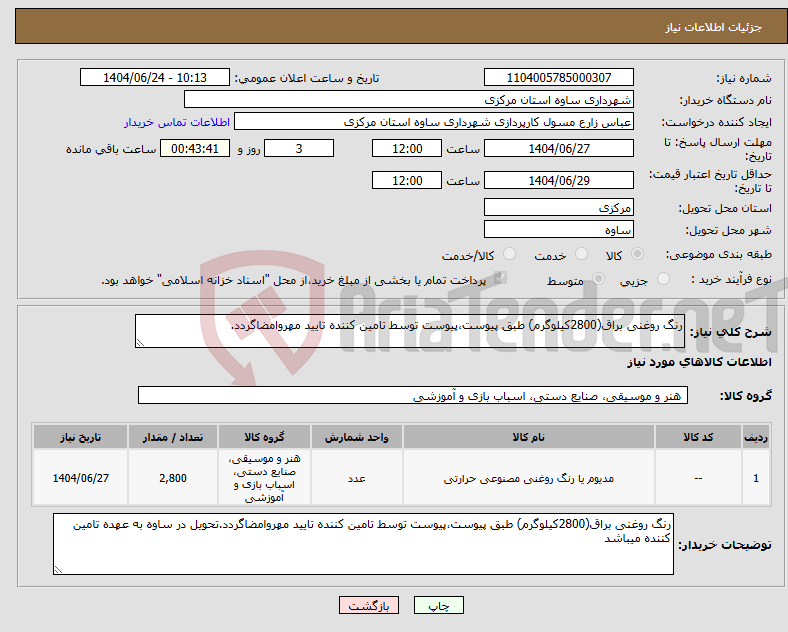Image resolution: width=788 pixels, height=632 pixels.
Task: Click the price validity date 1404/06/29 field
Action: coord(558,180)
